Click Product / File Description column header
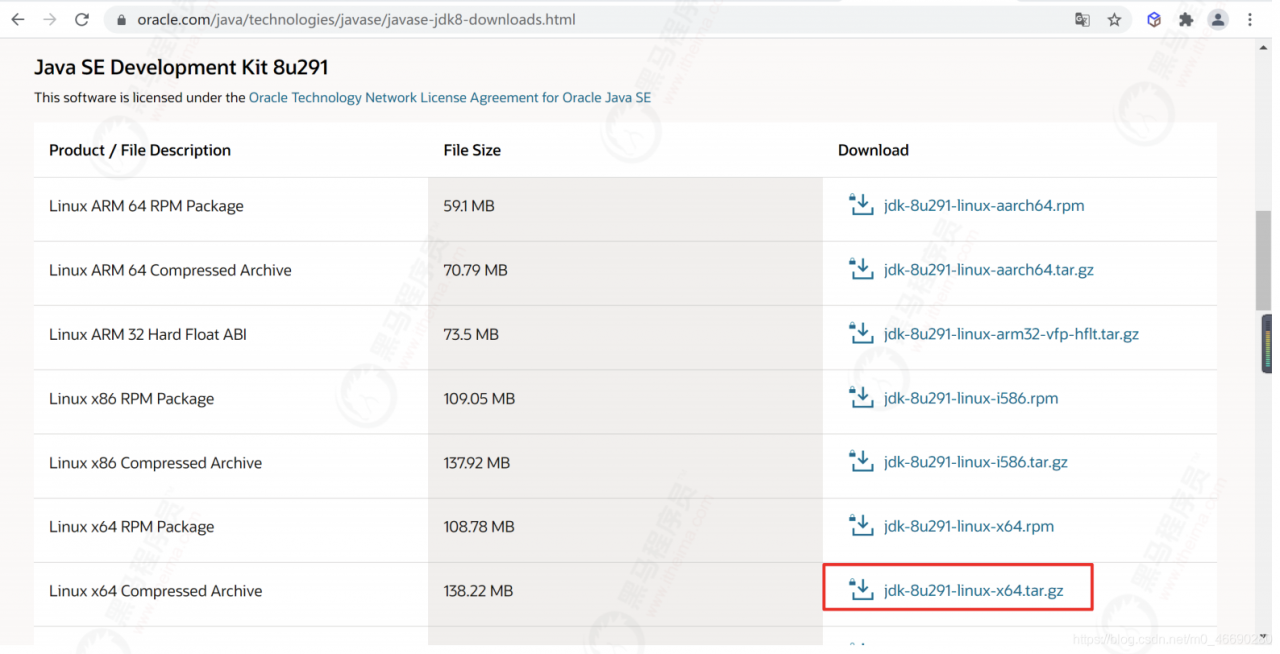Viewport: 1280px width, 654px height. coord(140,150)
